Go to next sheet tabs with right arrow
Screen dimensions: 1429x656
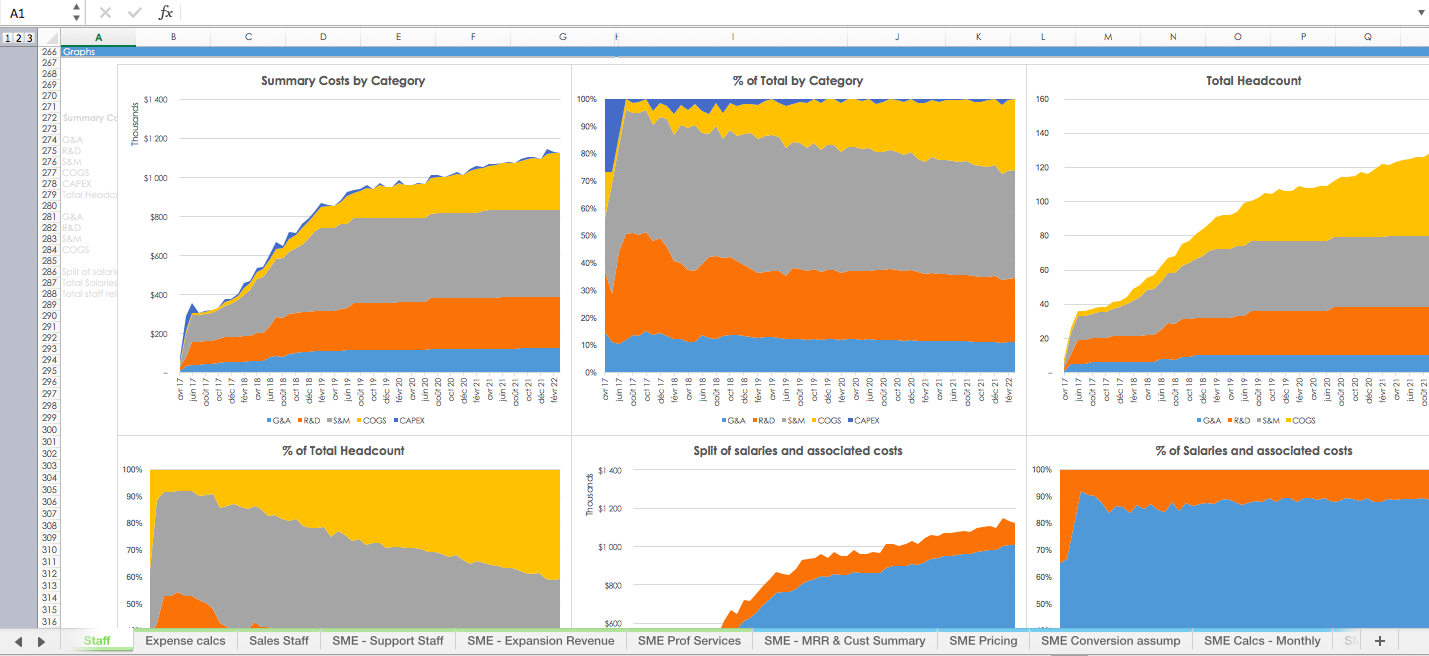click(x=41, y=641)
